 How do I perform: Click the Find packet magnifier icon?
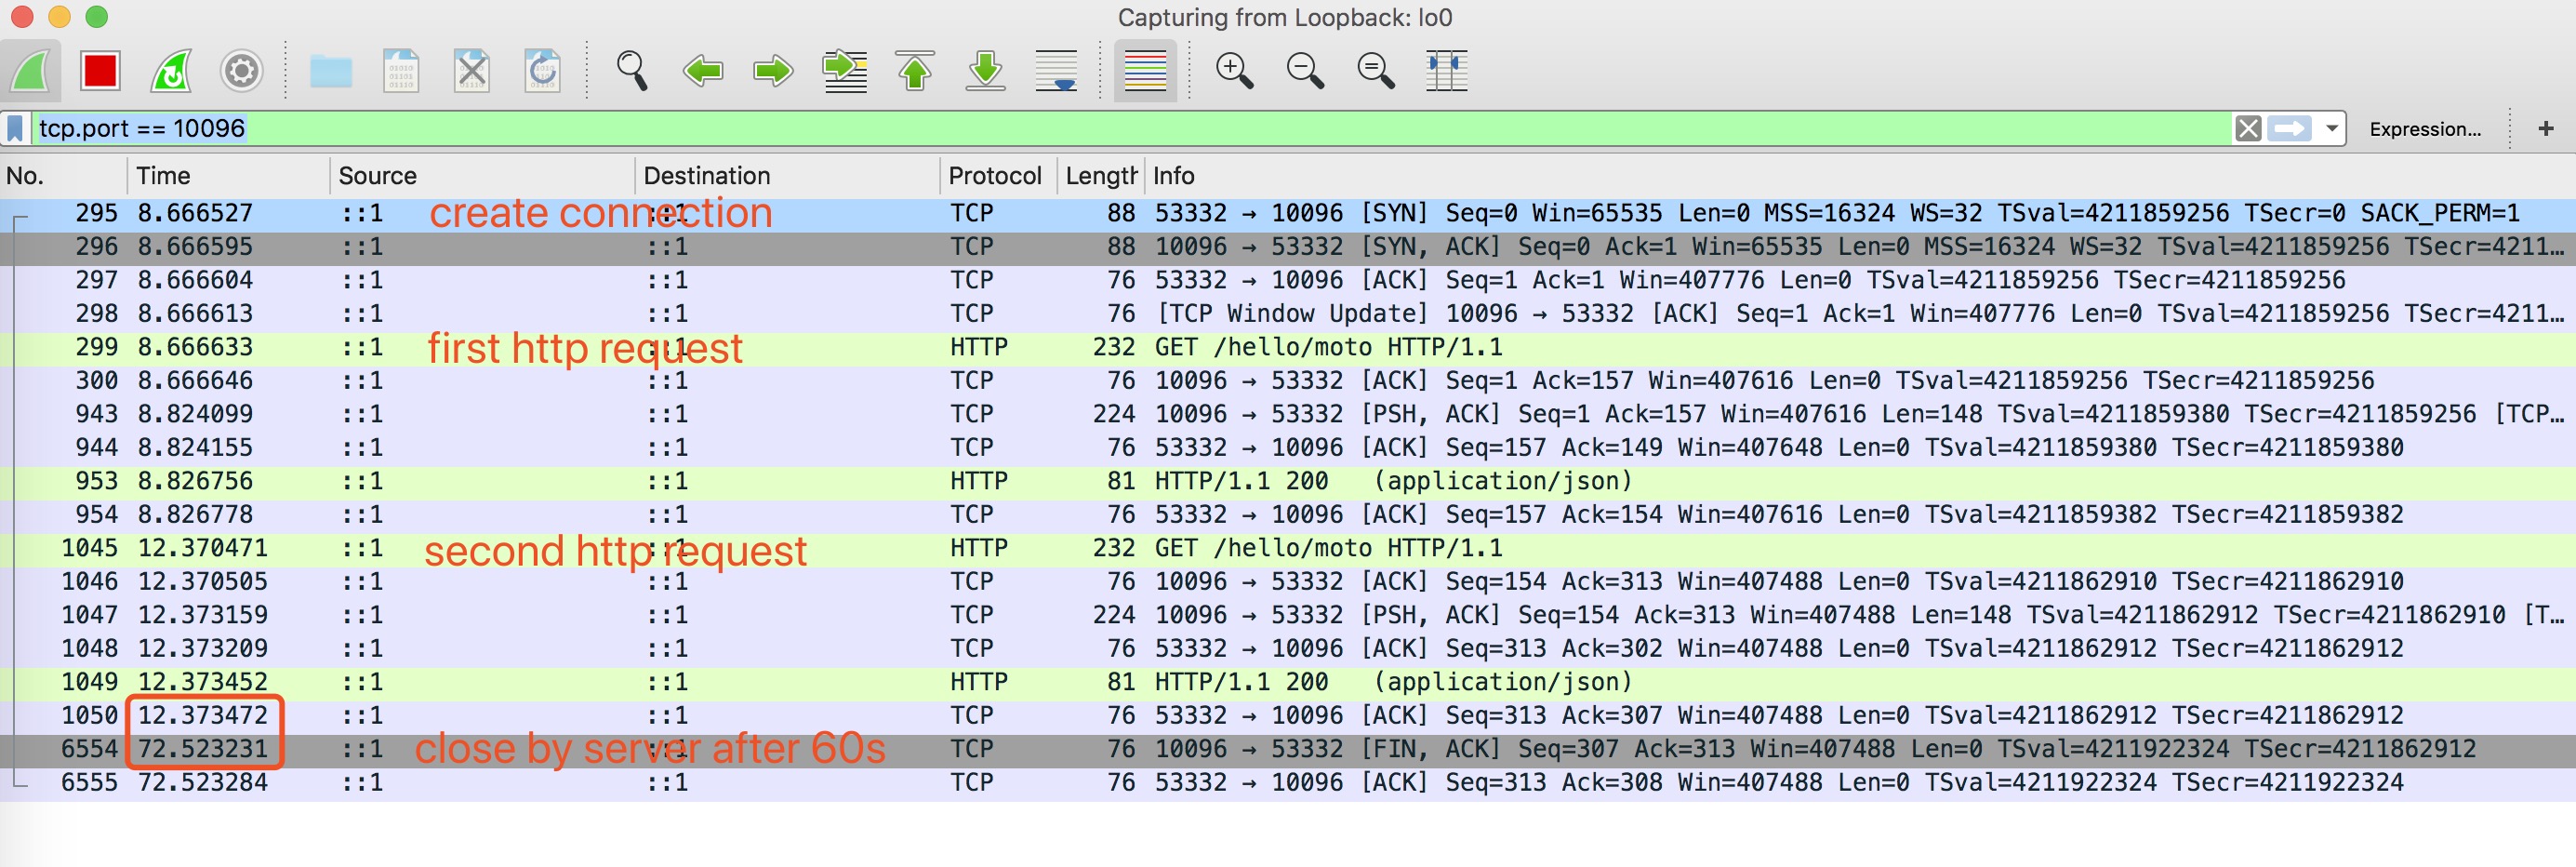631,71
